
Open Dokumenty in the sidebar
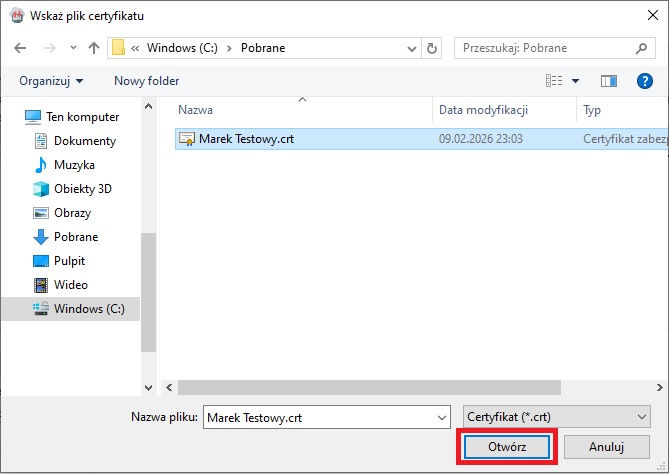click(84, 141)
